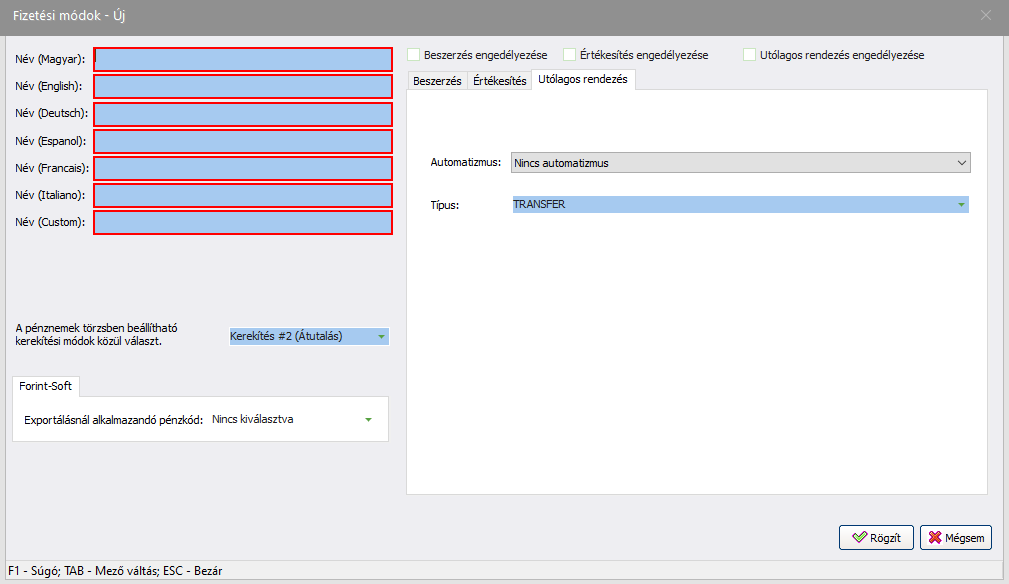Switch to the Értékesítés tab
The image size is (1009, 584).
coord(499,81)
